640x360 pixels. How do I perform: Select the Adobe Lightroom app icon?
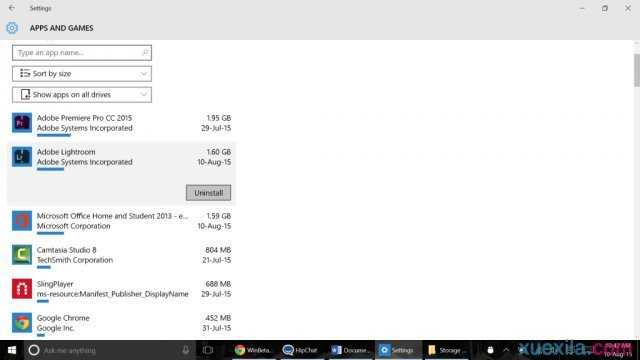point(22,157)
